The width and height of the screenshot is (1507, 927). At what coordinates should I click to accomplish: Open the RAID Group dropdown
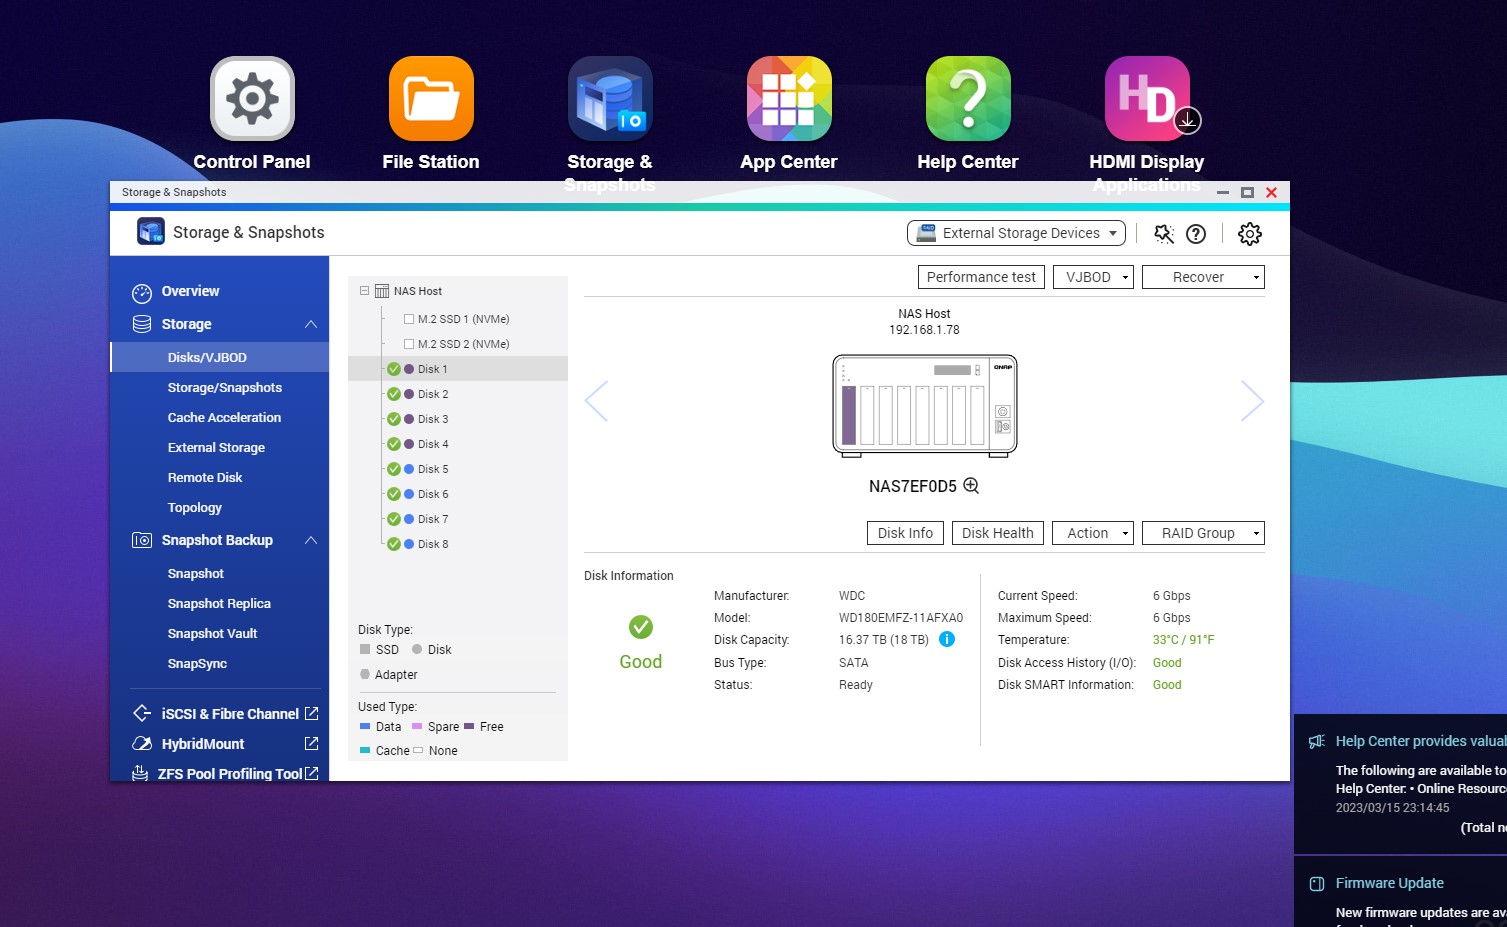click(1203, 533)
